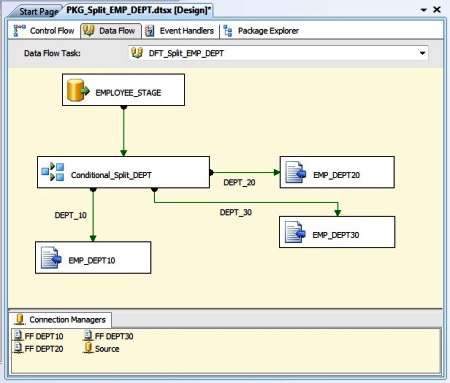Switch to the Control Flow tab
This screenshot has height=383, width=450.
click(45, 31)
